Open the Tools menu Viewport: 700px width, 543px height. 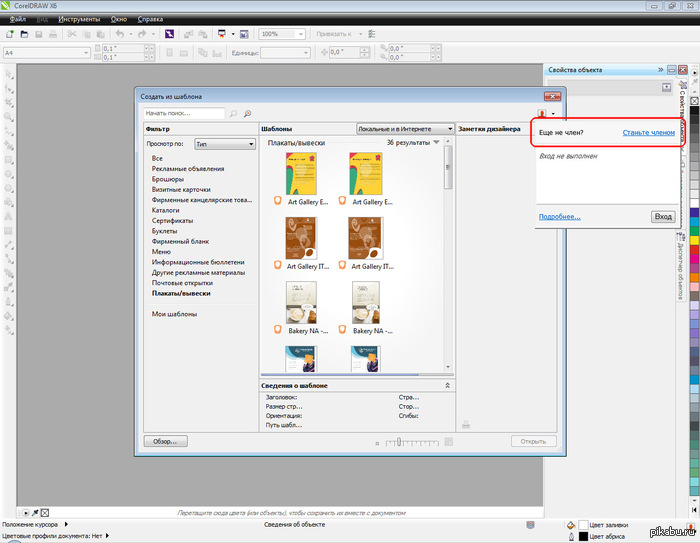[x=79, y=19]
